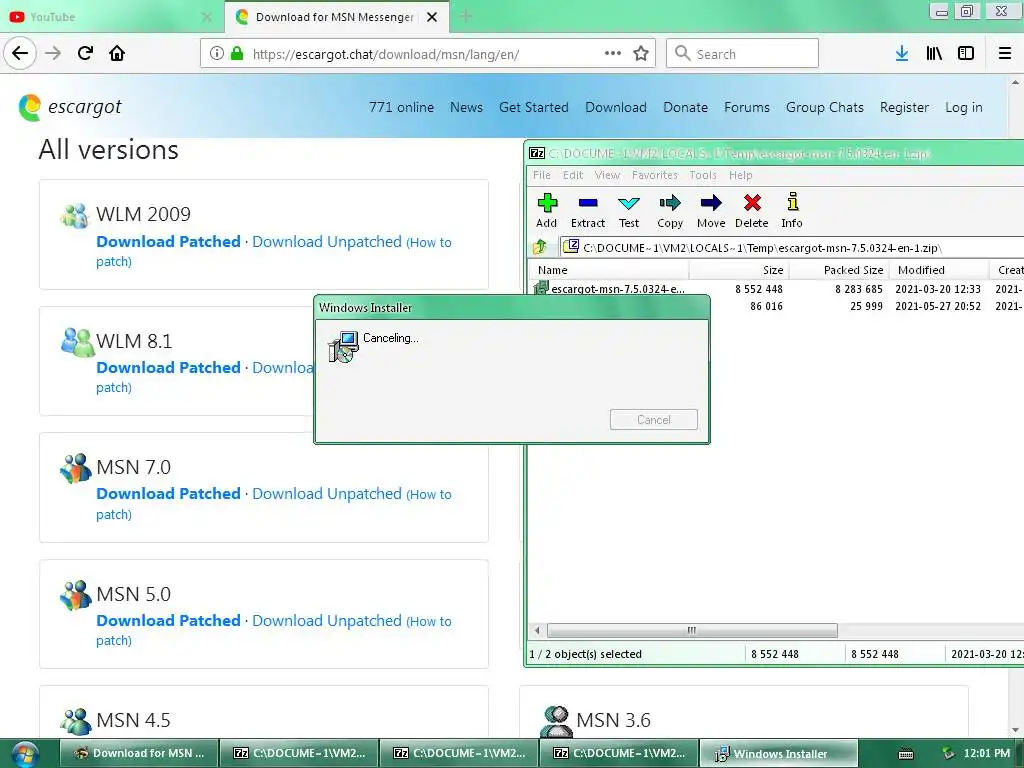The image size is (1024, 768).
Task: Open the page actions three-dots icon
Action: 613,53
